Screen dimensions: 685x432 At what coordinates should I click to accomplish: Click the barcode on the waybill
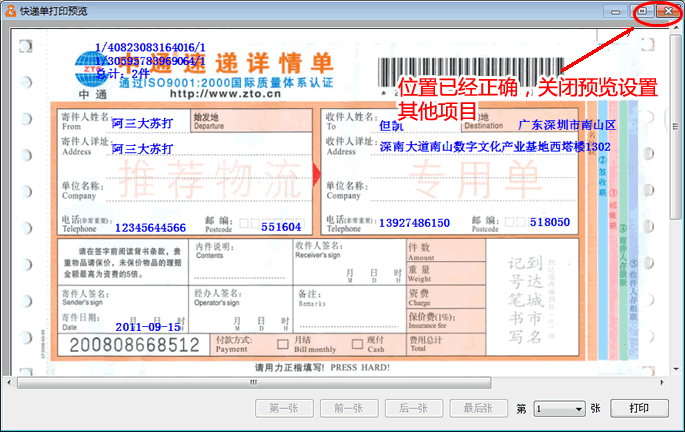pyautogui.click(x=471, y=72)
